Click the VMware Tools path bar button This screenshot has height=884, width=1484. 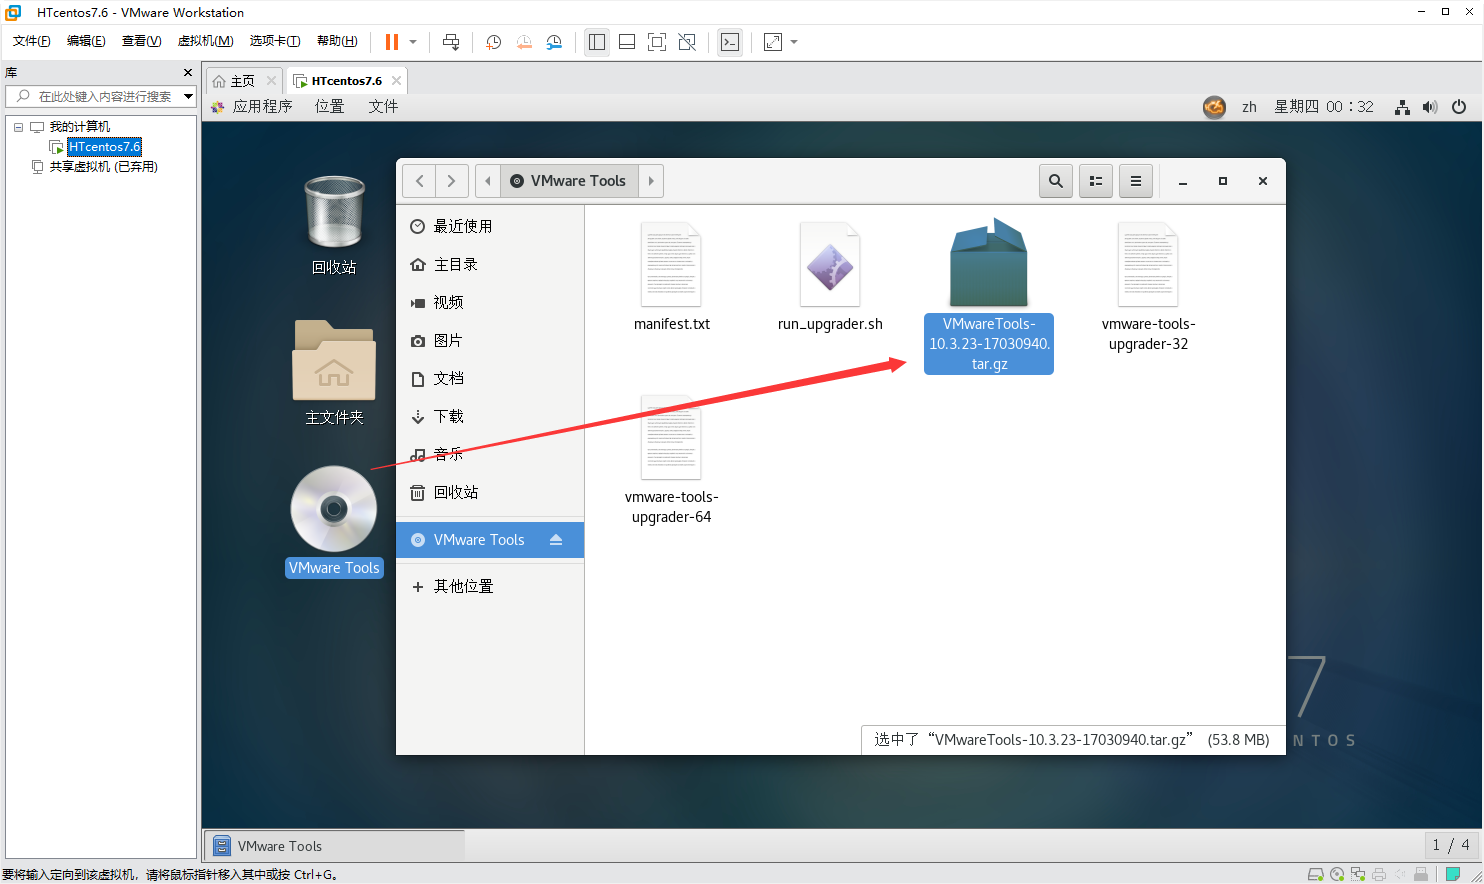569,181
